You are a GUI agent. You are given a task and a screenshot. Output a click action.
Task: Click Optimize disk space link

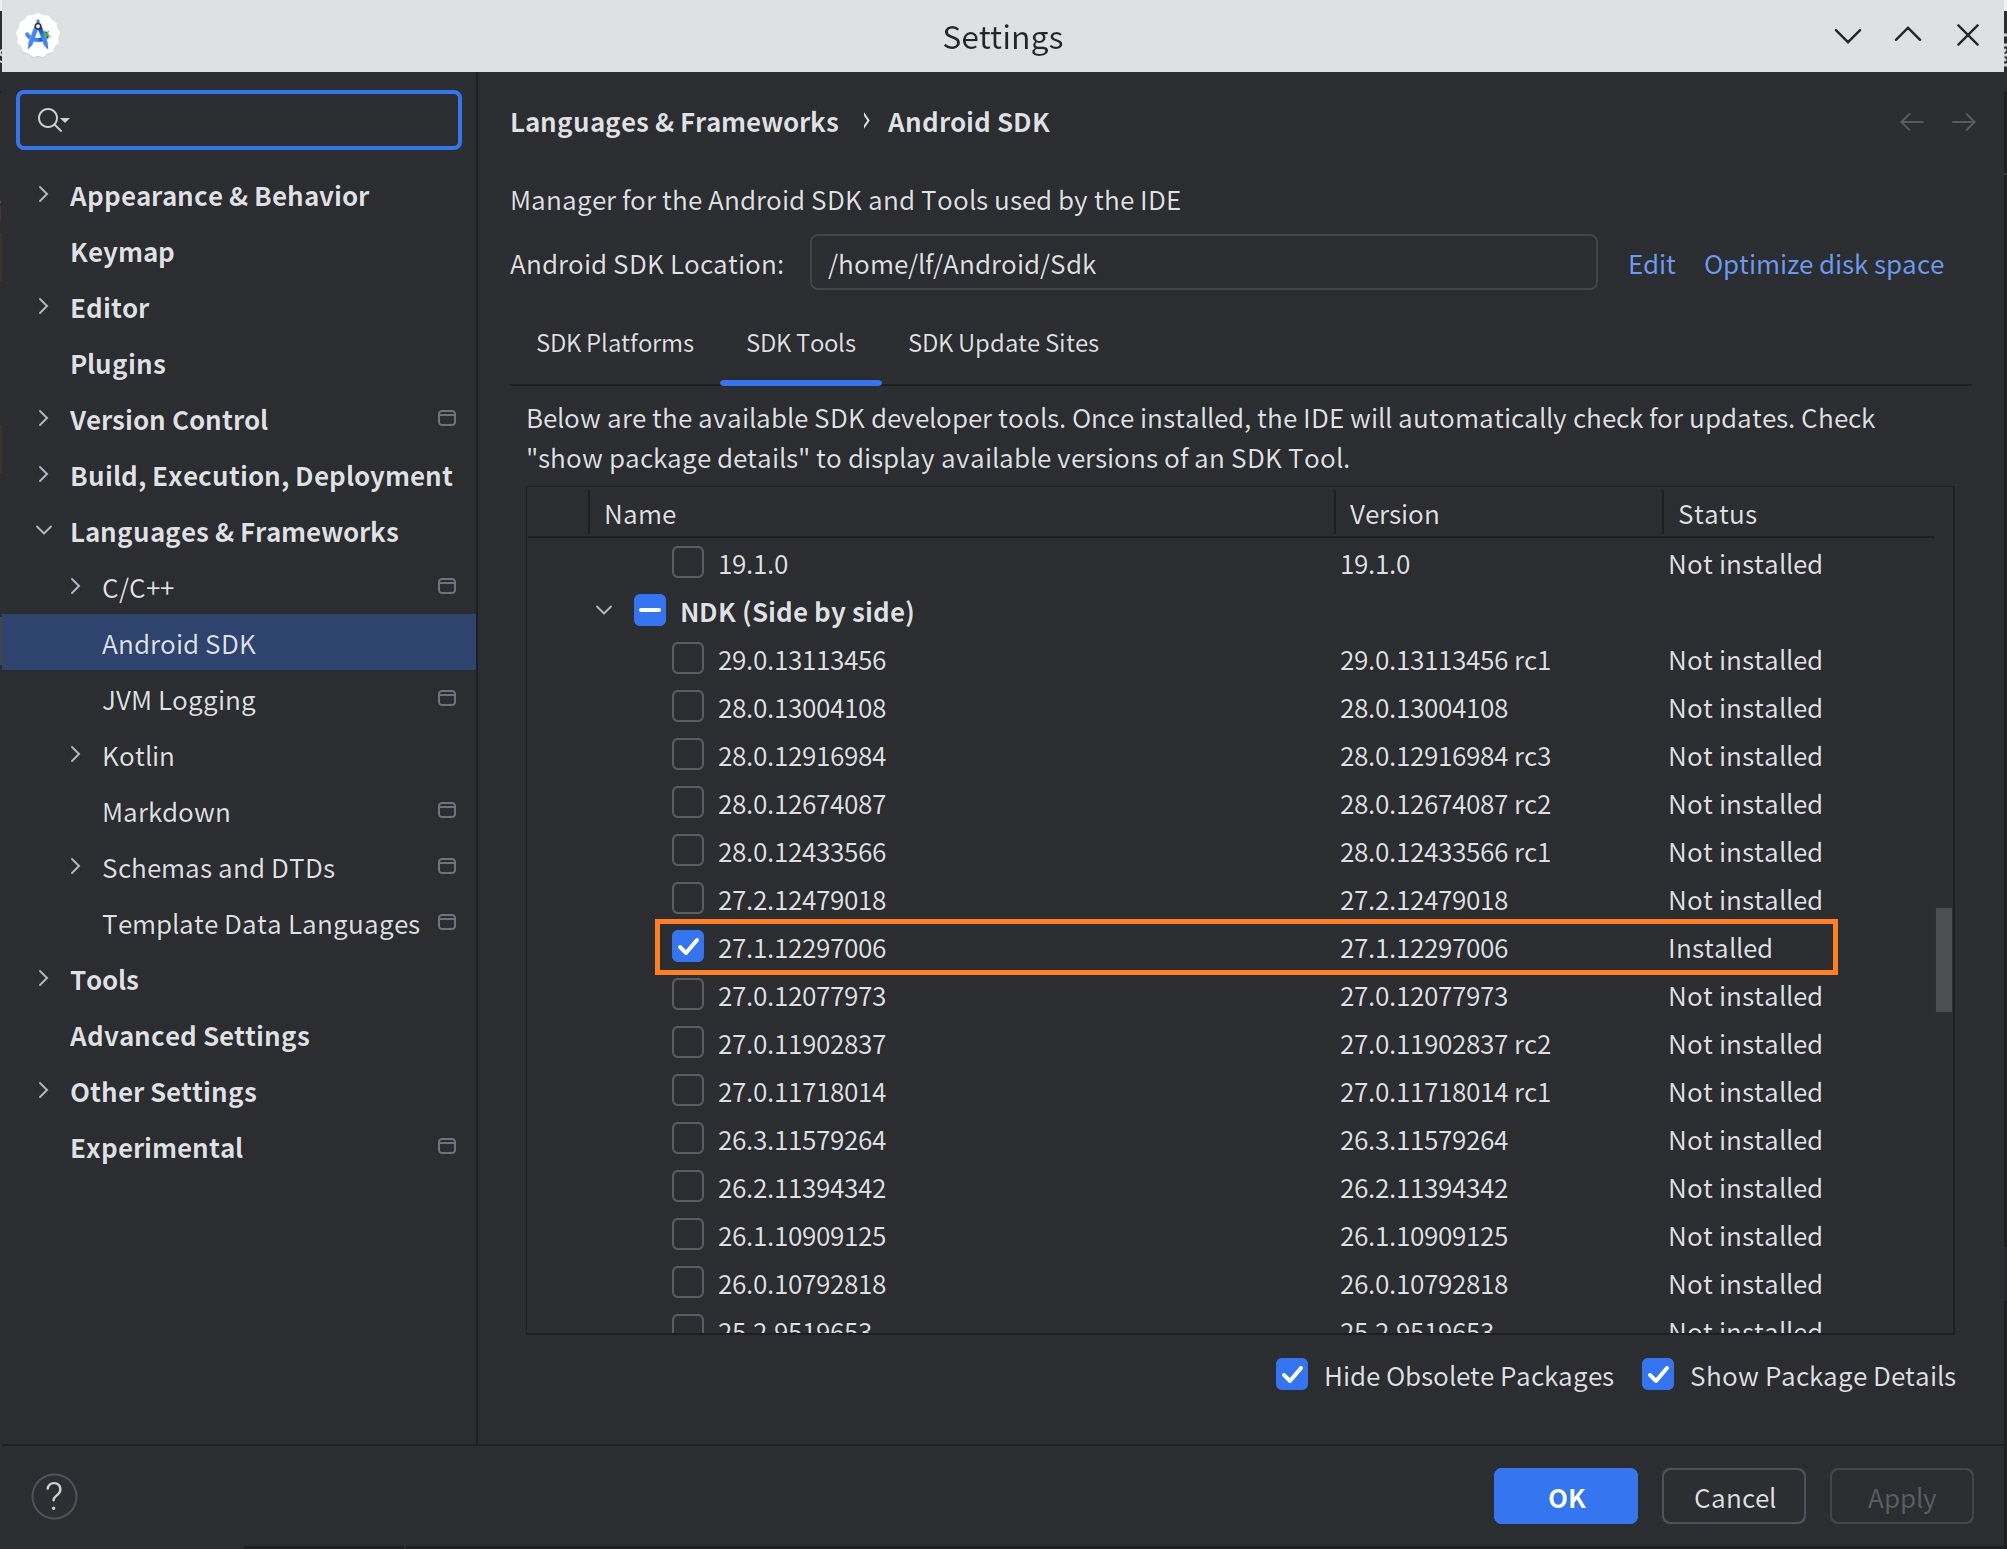[x=1823, y=264]
